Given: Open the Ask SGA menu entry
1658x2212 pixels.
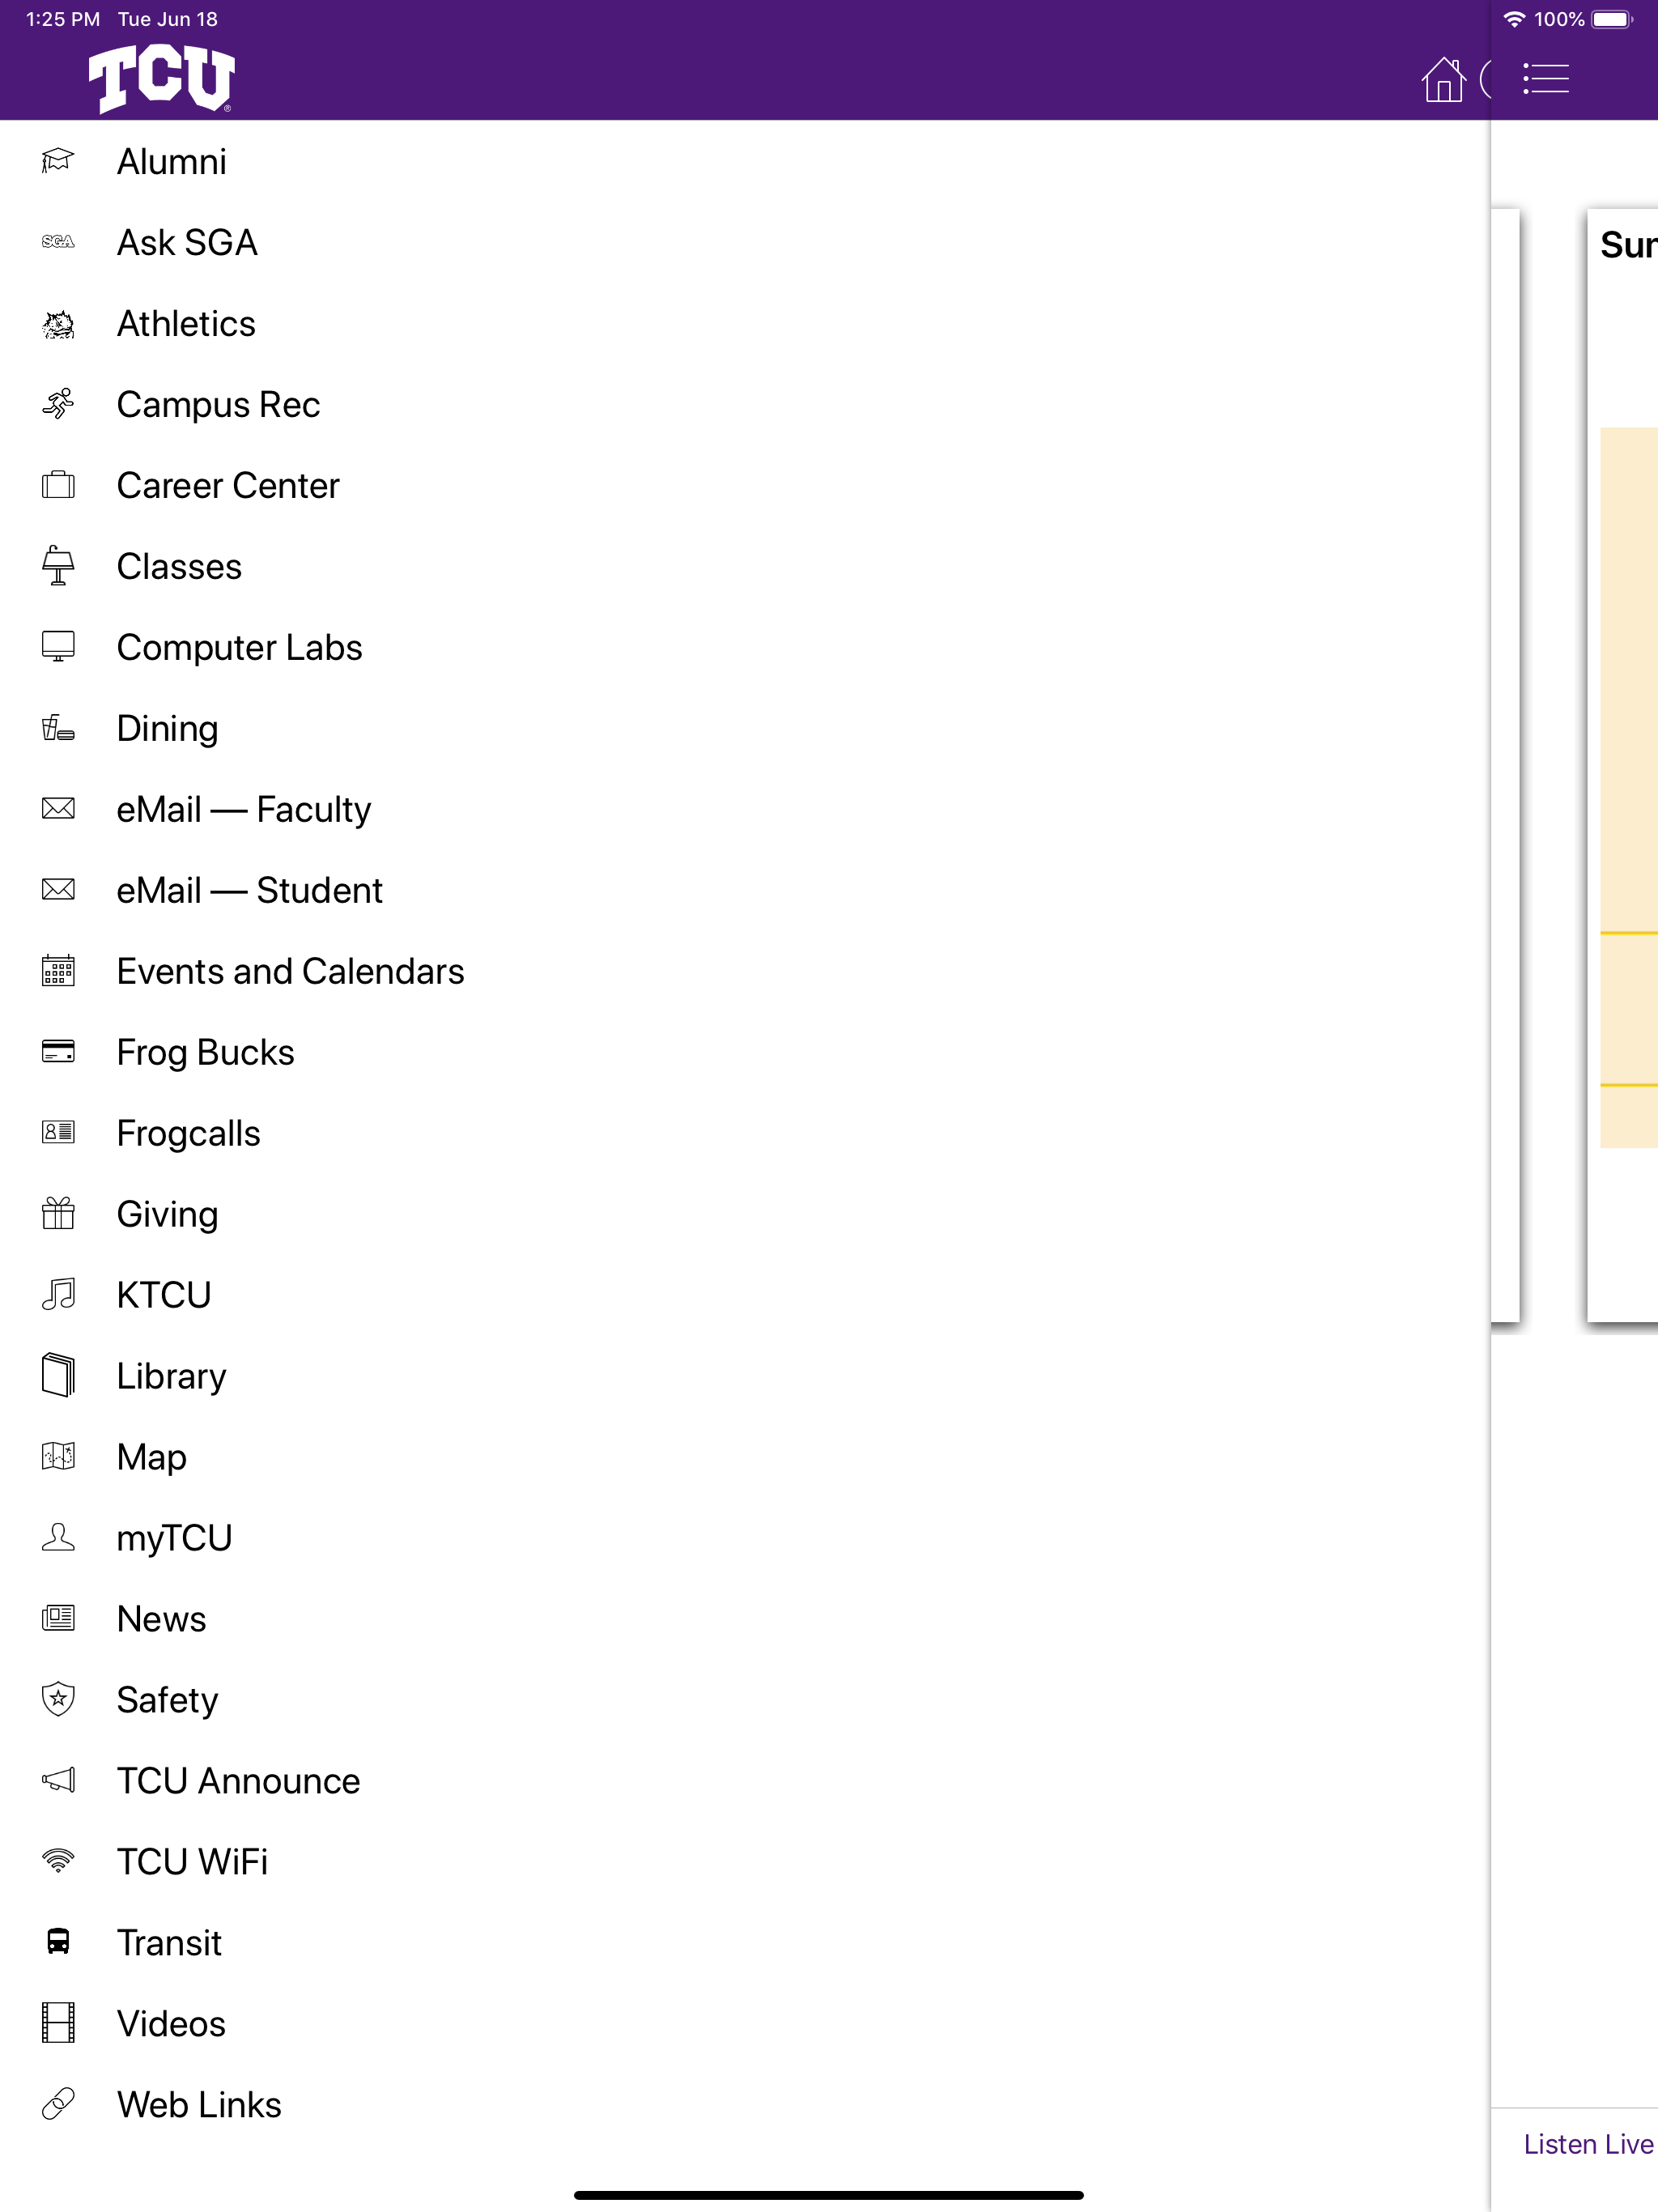Looking at the screenshot, I should pos(186,242).
